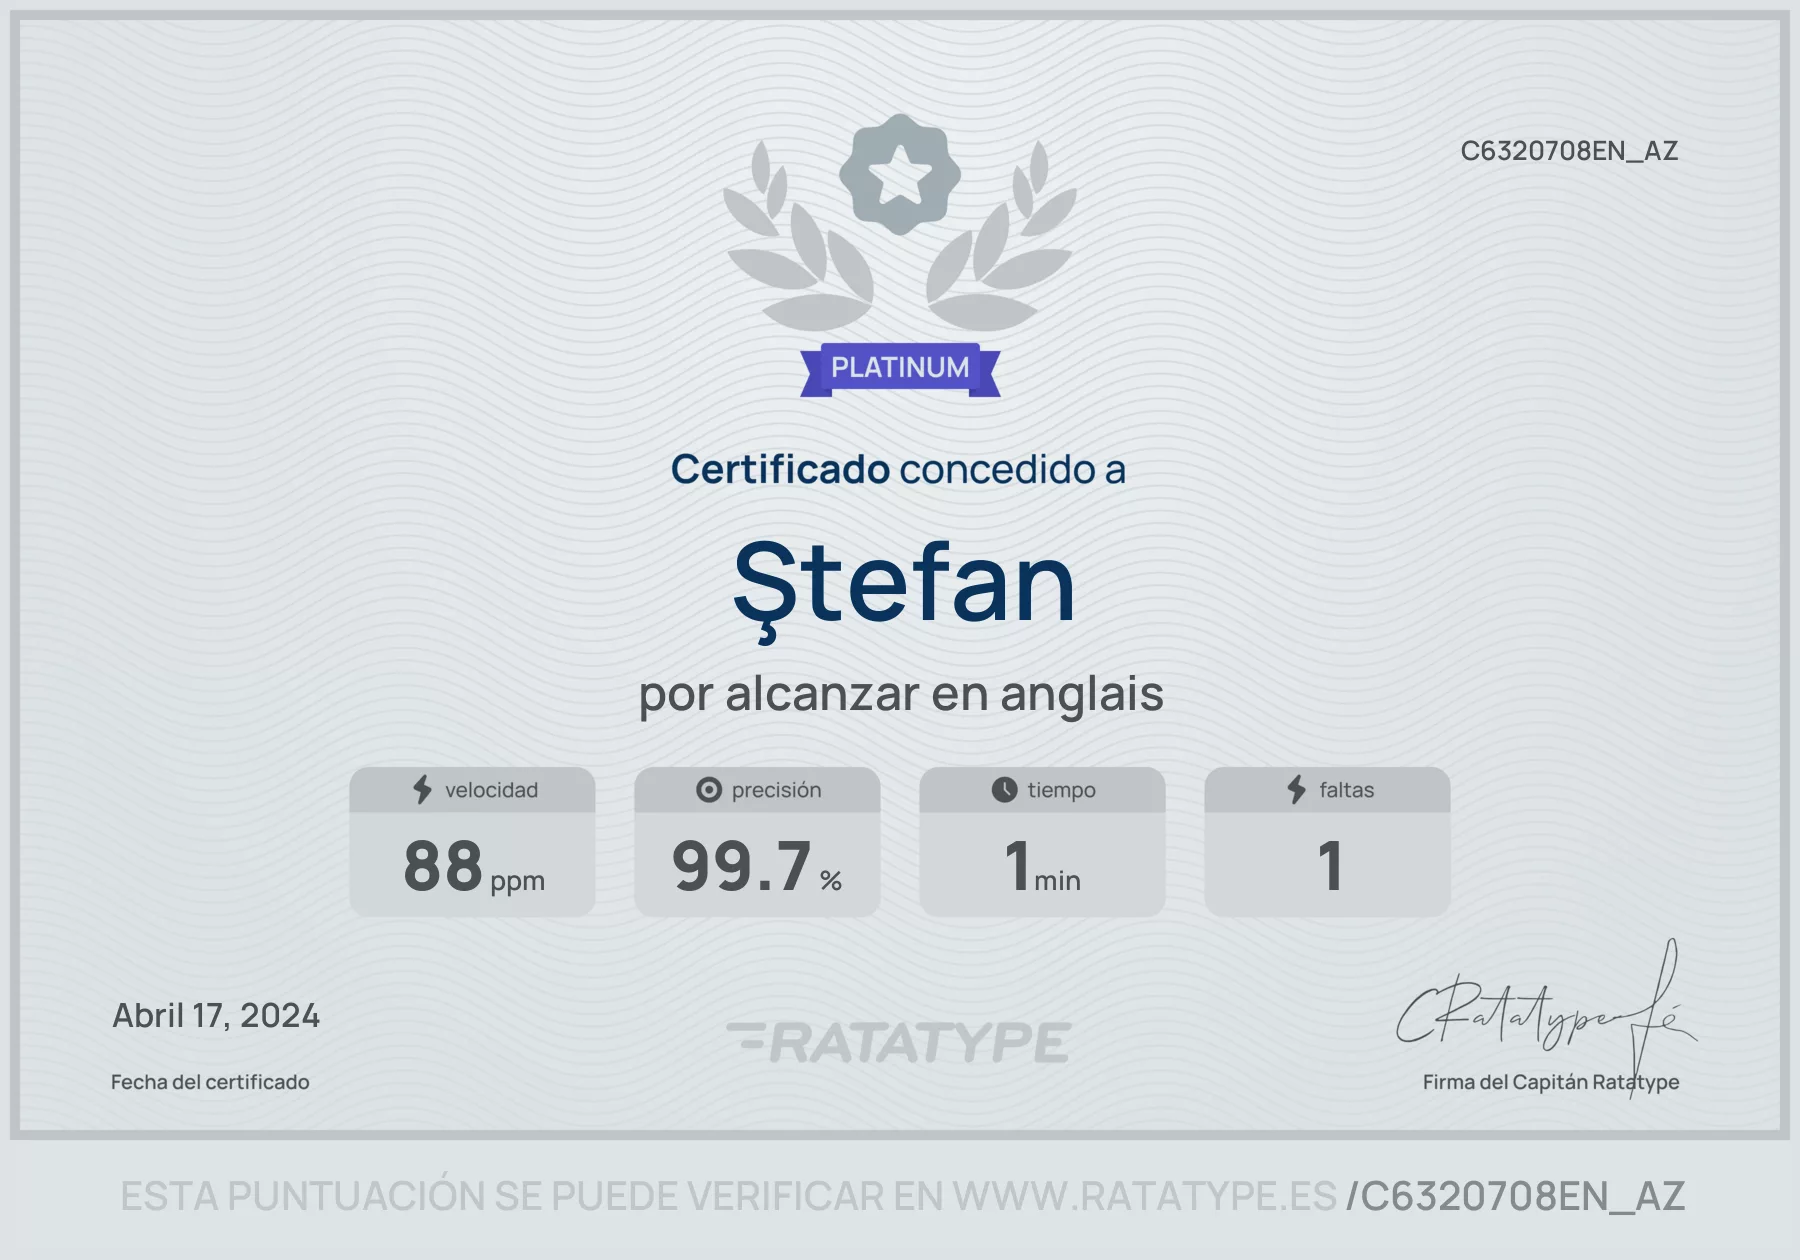Click the 1 min time value
Screen dimensions: 1800x1260
tap(1043, 866)
